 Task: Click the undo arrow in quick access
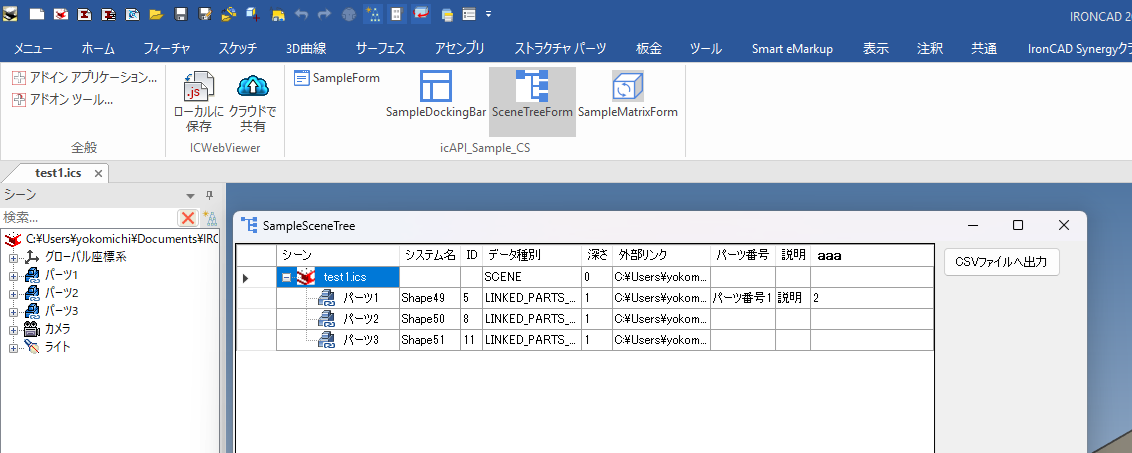pyautogui.click(x=302, y=15)
